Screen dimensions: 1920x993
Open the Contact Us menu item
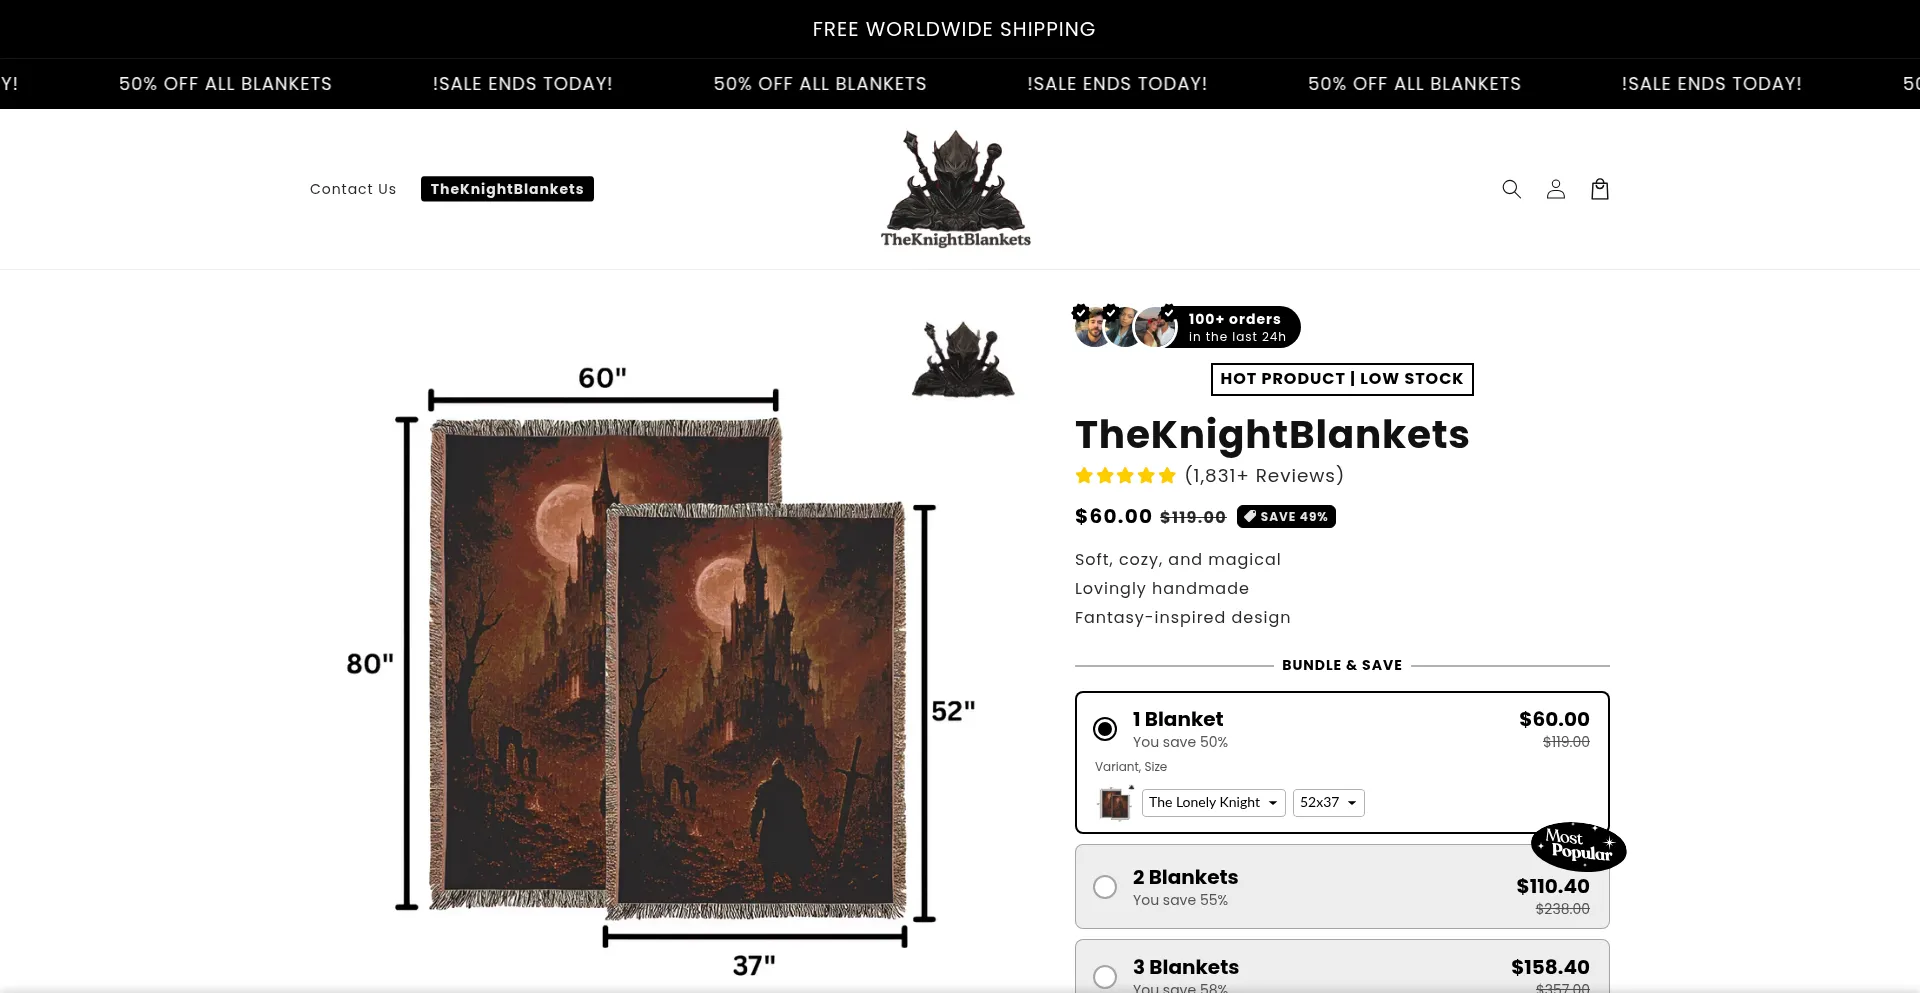coord(353,189)
